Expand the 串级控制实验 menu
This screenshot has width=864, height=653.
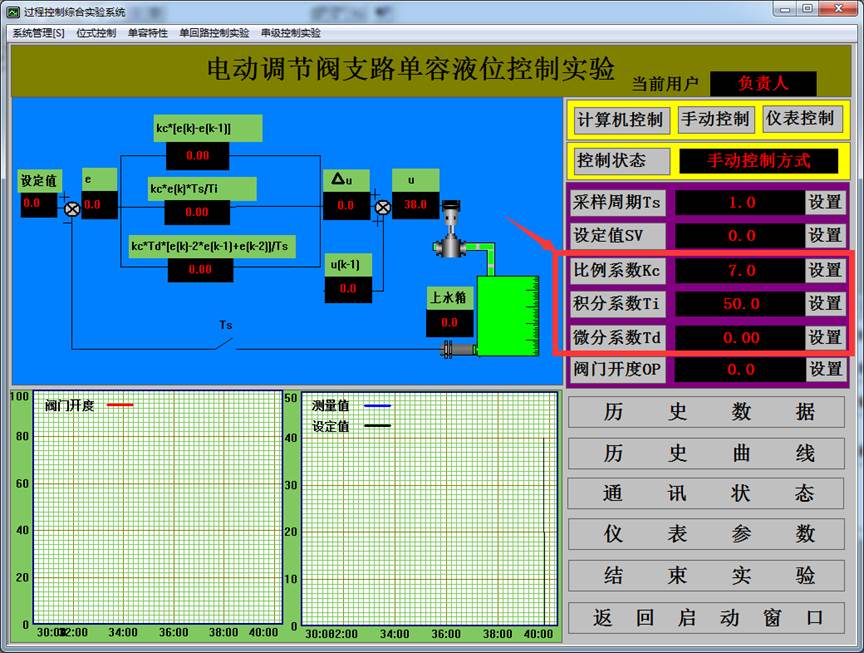point(291,32)
